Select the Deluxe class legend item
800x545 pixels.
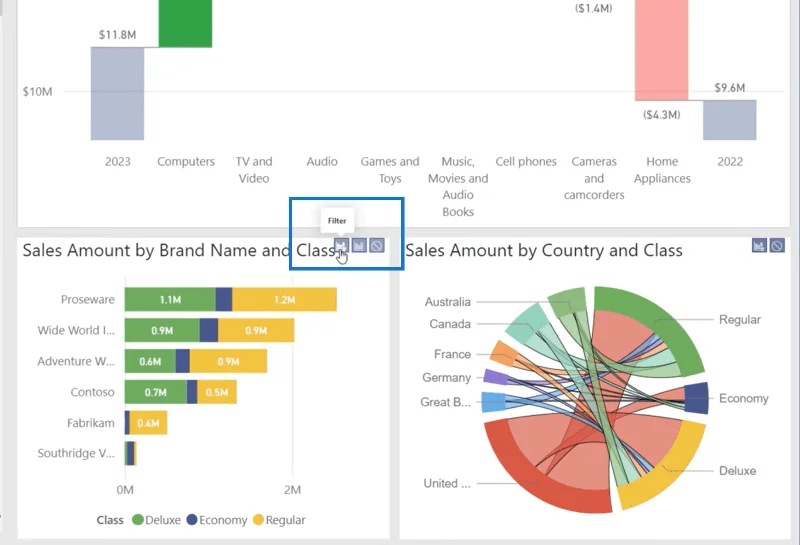tap(156, 520)
